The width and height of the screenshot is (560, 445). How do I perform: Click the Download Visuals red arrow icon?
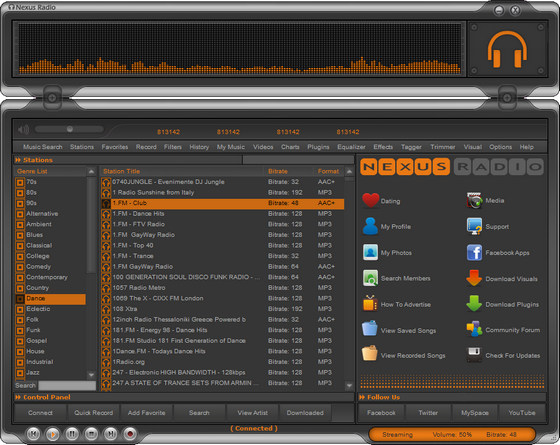474,278
